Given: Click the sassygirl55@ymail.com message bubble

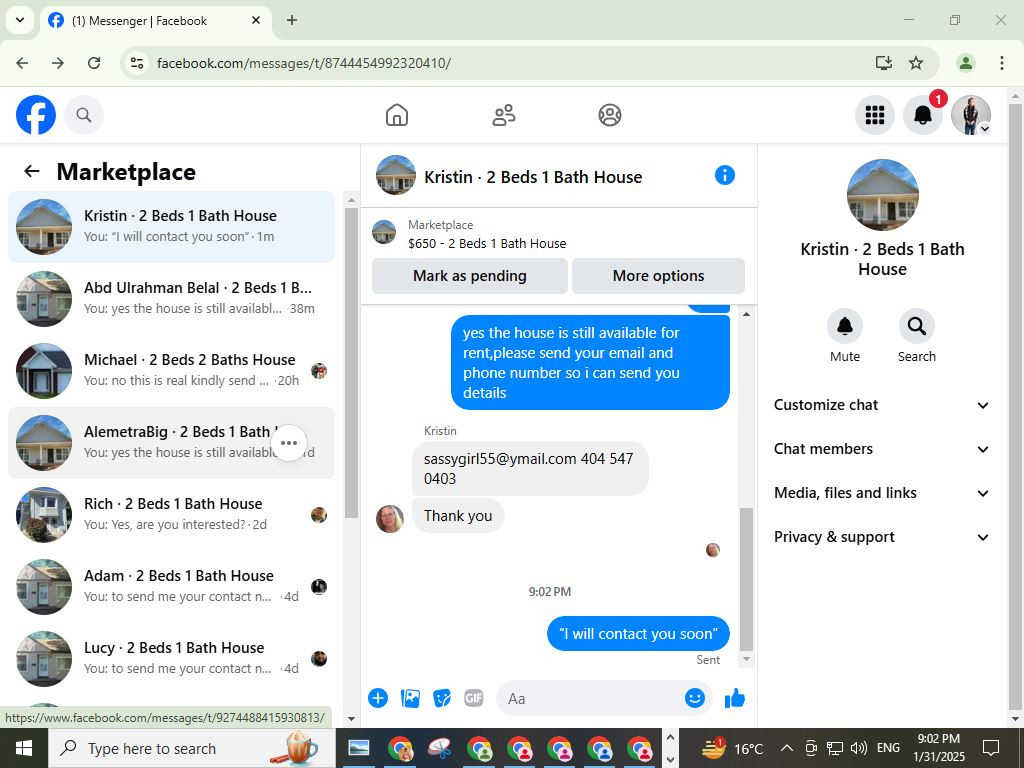Looking at the screenshot, I should [530, 468].
